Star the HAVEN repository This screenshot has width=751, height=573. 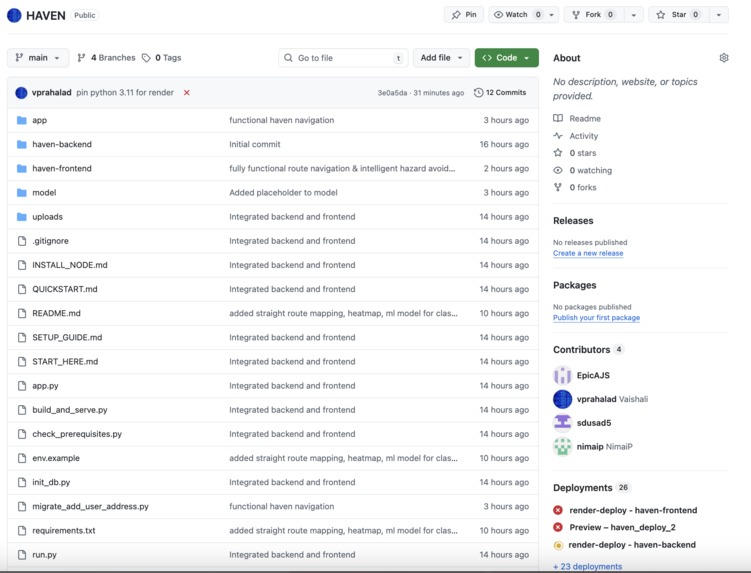(678, 15)
